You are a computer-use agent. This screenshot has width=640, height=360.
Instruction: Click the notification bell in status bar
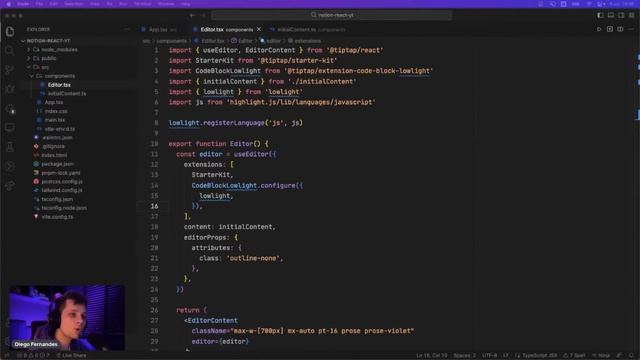(x=631, y=356)
